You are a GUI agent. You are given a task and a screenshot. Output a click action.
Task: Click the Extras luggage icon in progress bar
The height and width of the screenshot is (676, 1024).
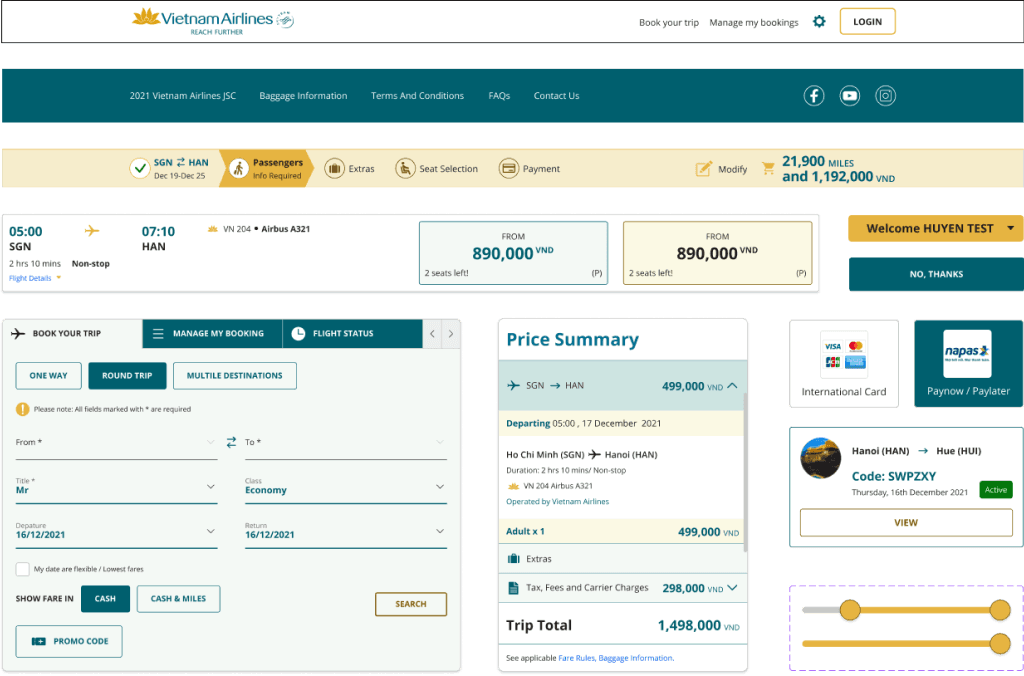(x=334, y=169)
